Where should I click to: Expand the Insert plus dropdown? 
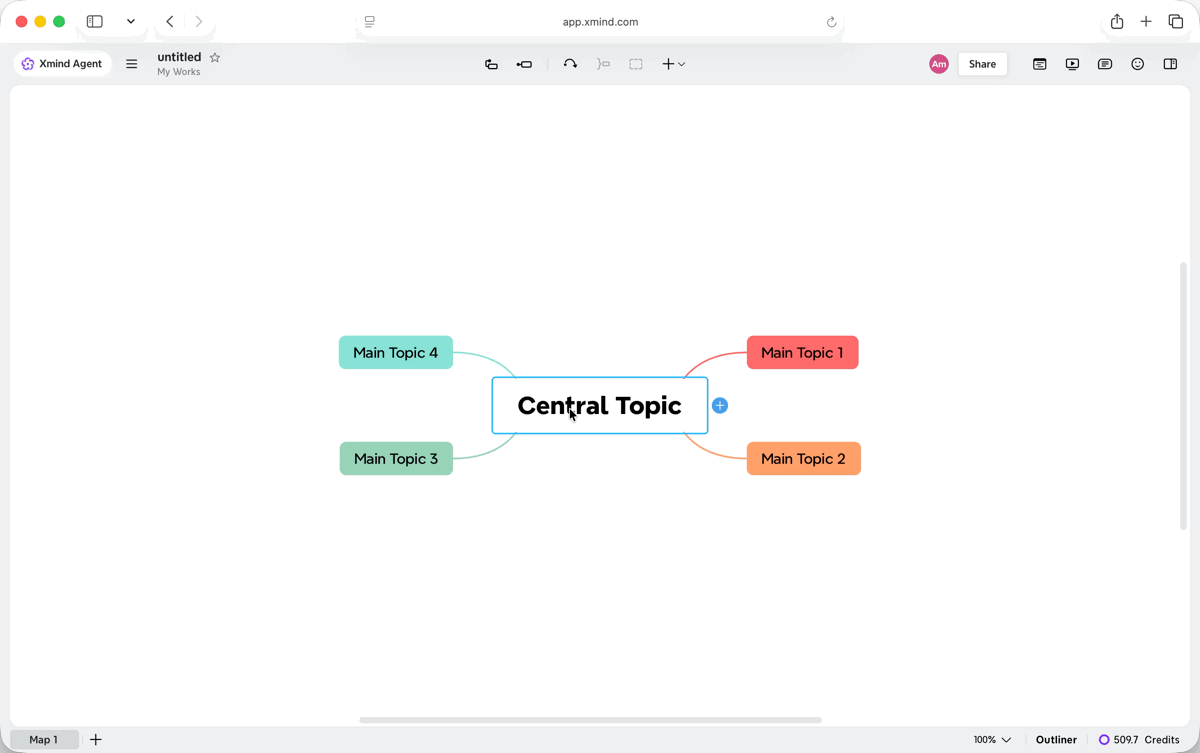673,64
